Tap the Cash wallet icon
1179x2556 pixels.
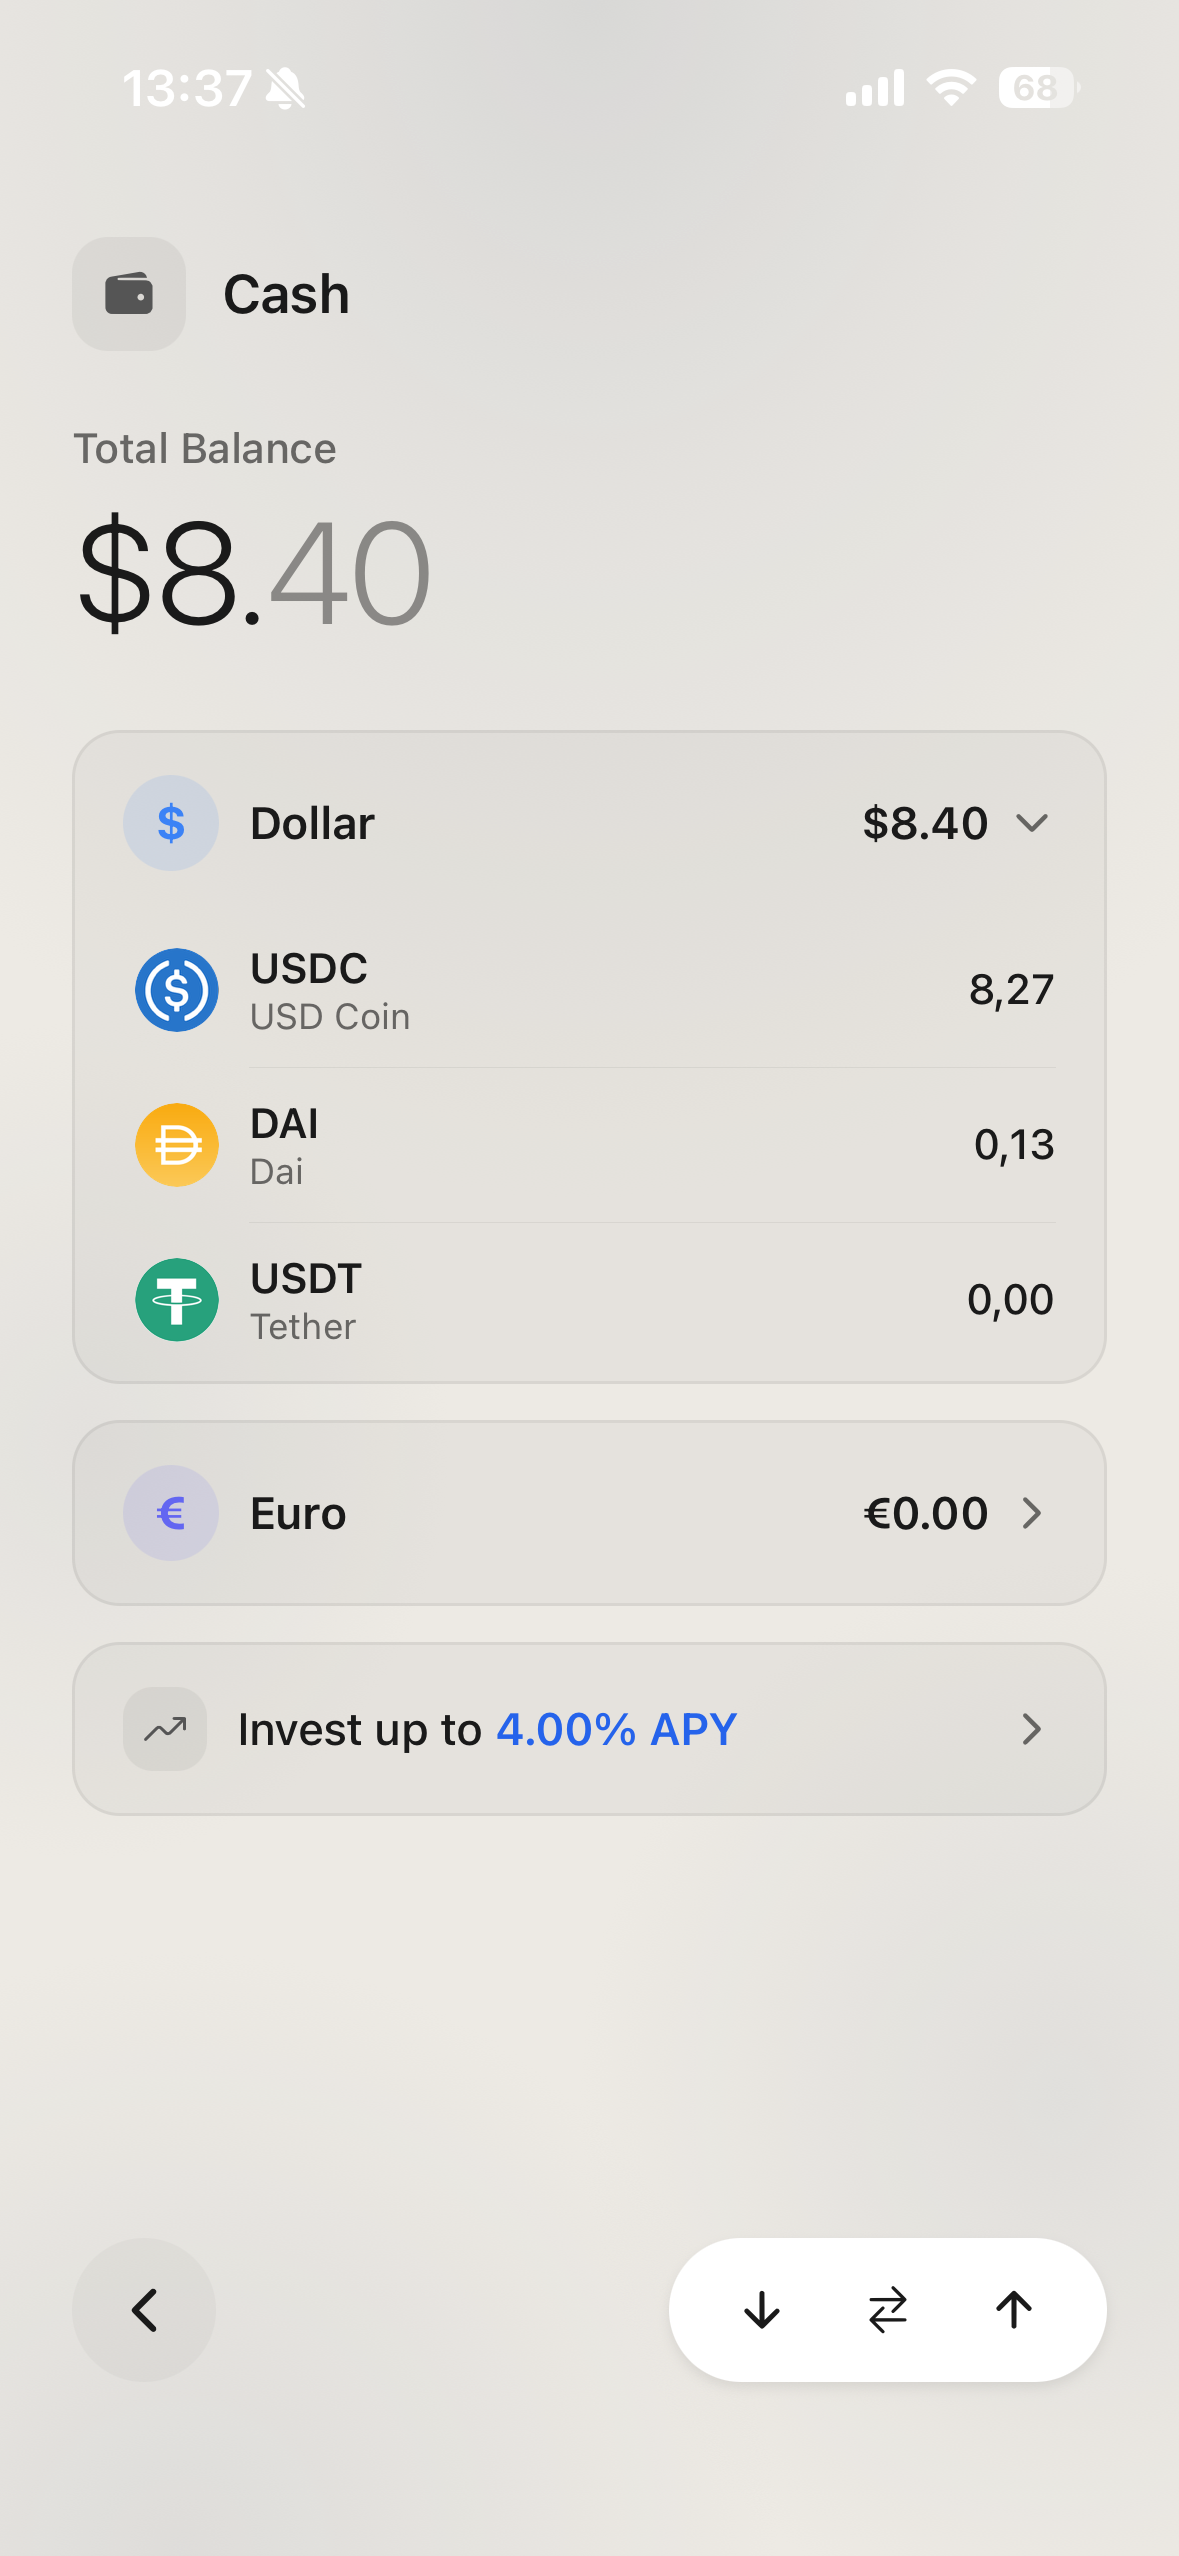pyautogui.click(x=129, y=294)
